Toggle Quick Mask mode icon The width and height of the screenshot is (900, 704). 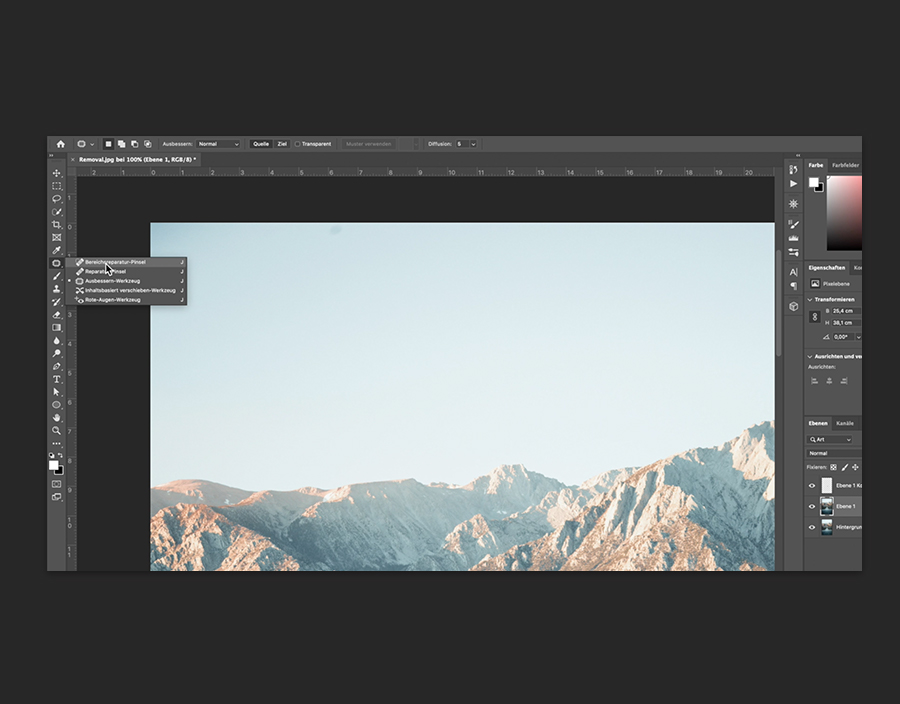point(56,484)
